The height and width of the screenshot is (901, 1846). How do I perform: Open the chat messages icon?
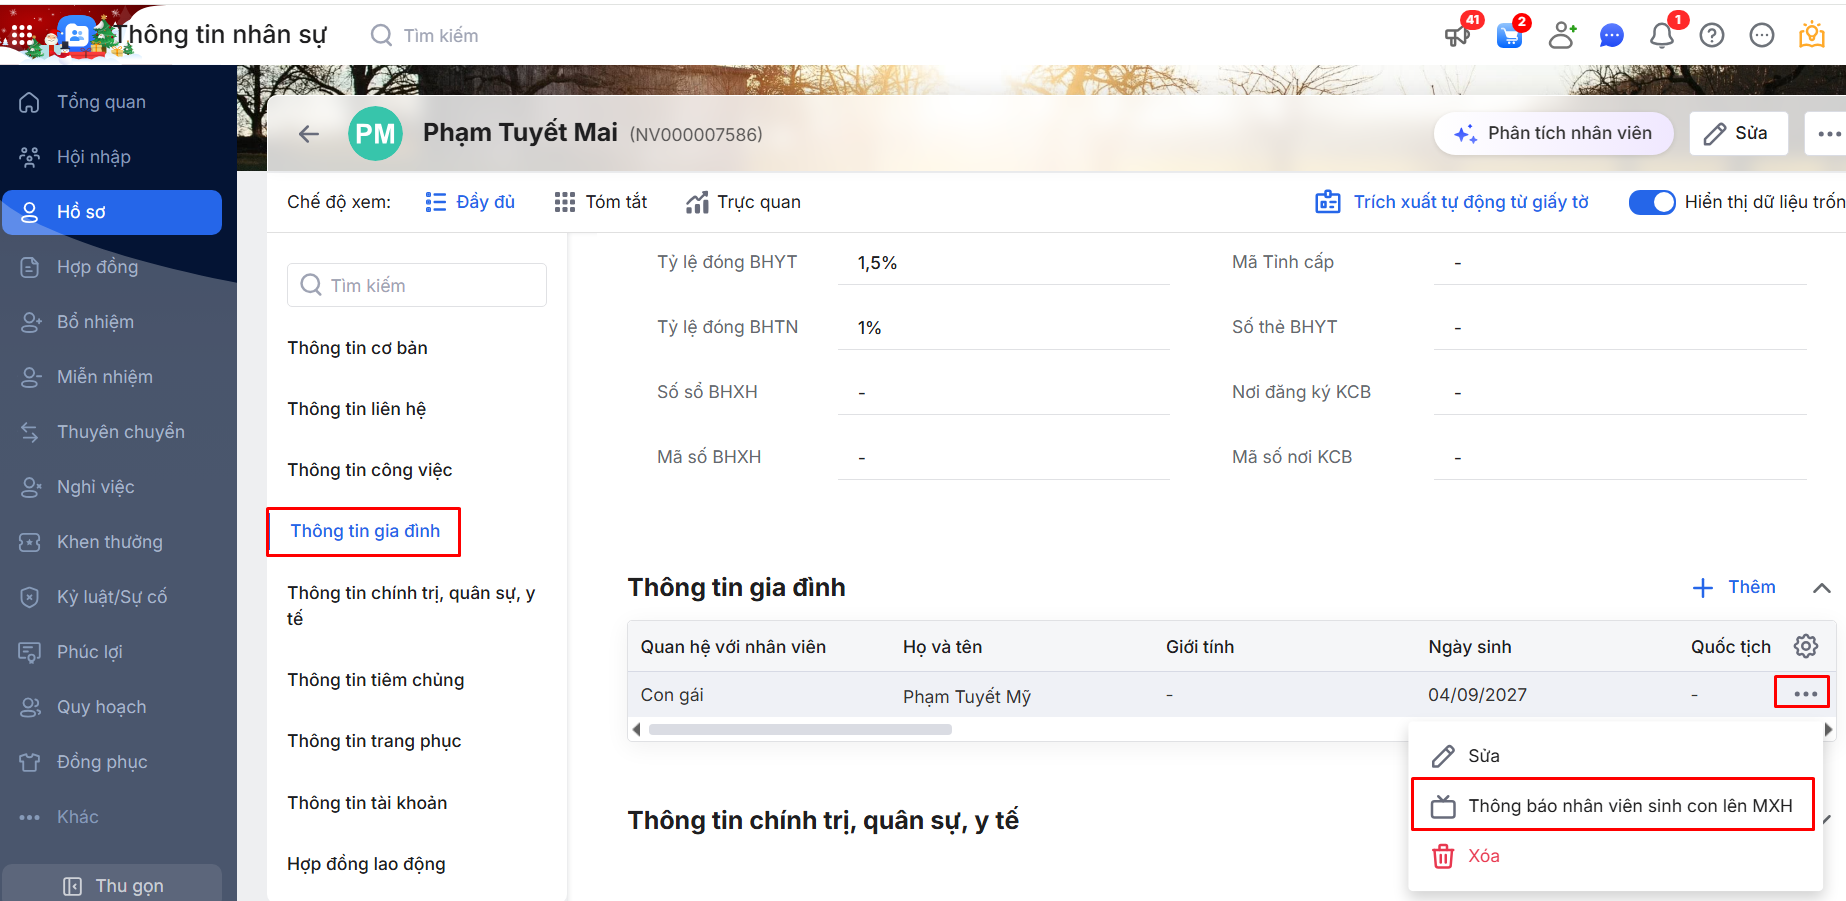tap(1611, 36)
